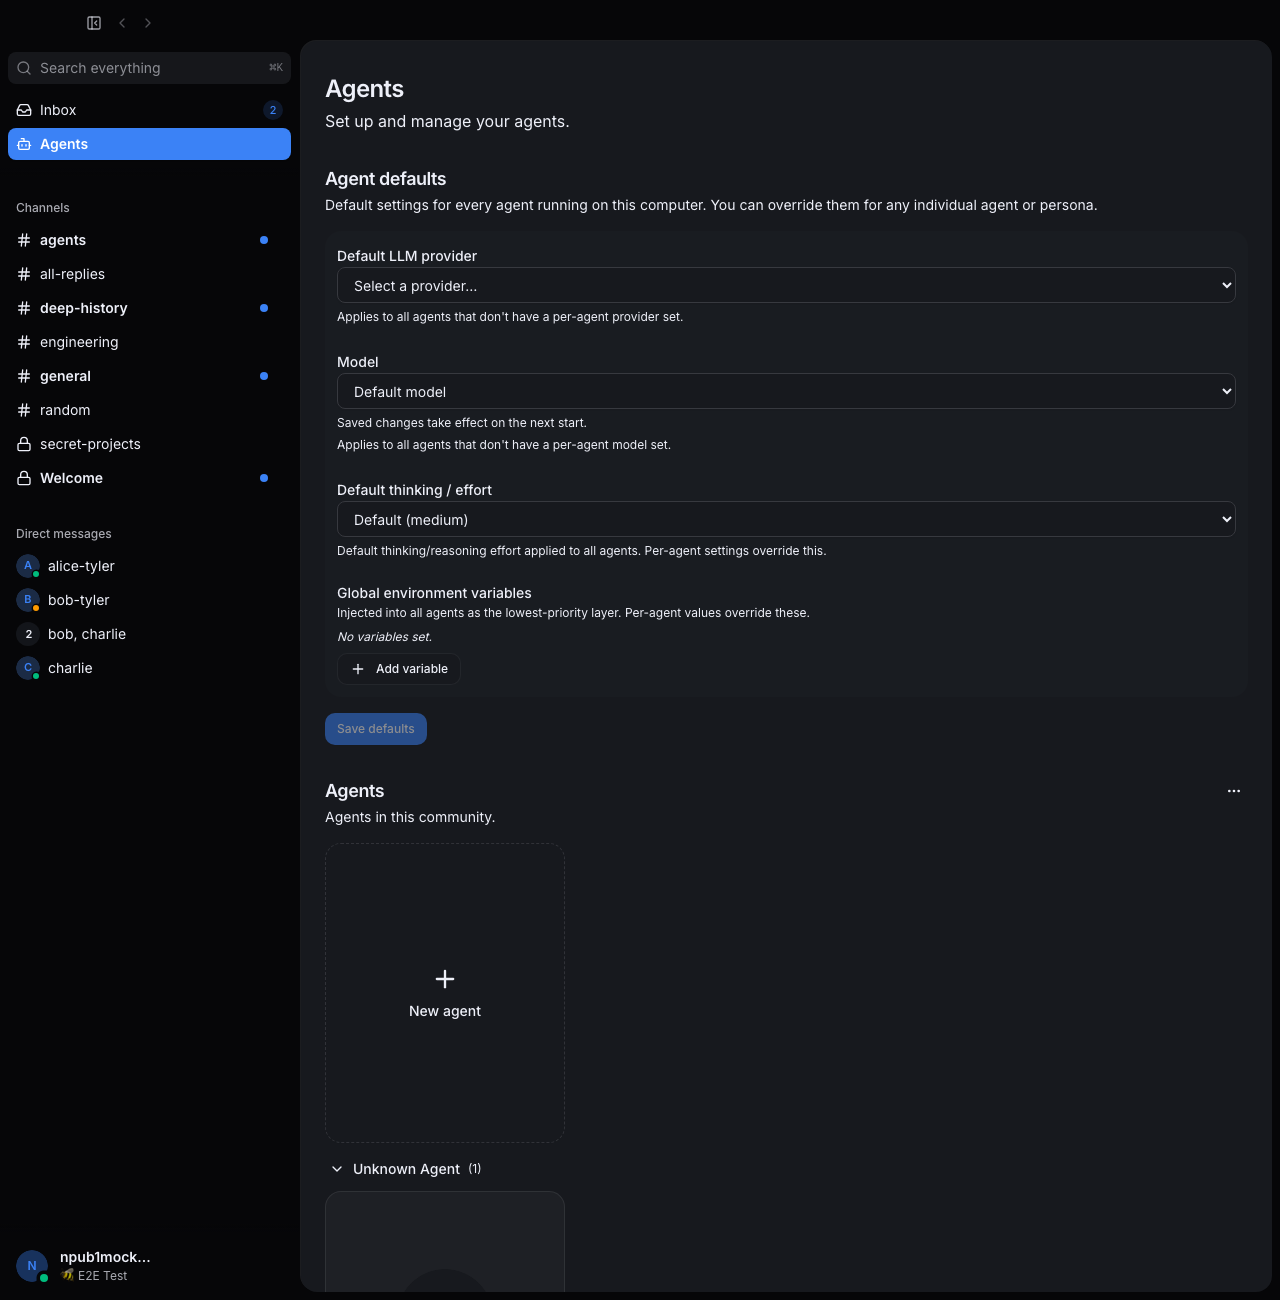Open the Default thinking / effort dropdown
This screenshot has width=1280, height=1300.
click(786, 519)
